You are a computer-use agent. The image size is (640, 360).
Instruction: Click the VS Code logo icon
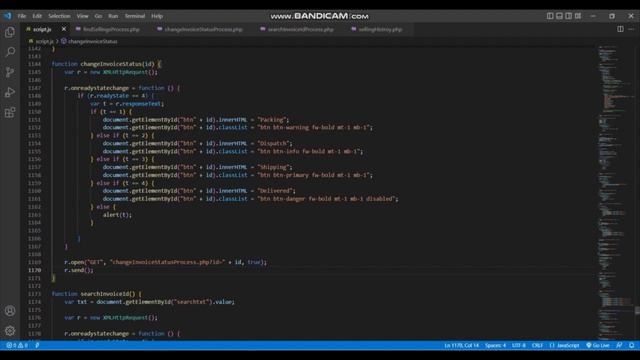click(x=8, y=16)
